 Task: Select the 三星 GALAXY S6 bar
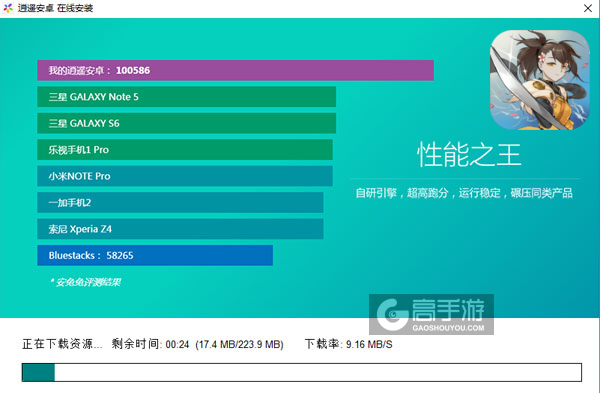pyautogui.click(x=187, y=123)
